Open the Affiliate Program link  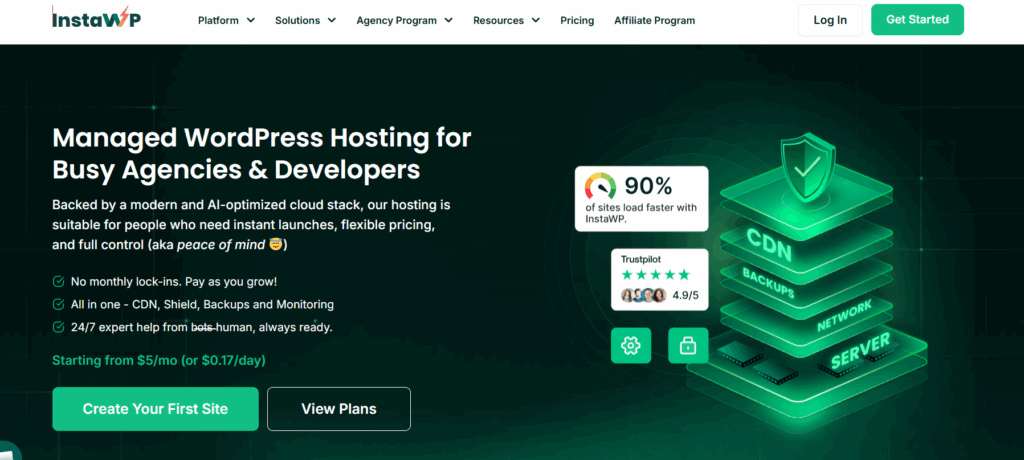point(654,20)
